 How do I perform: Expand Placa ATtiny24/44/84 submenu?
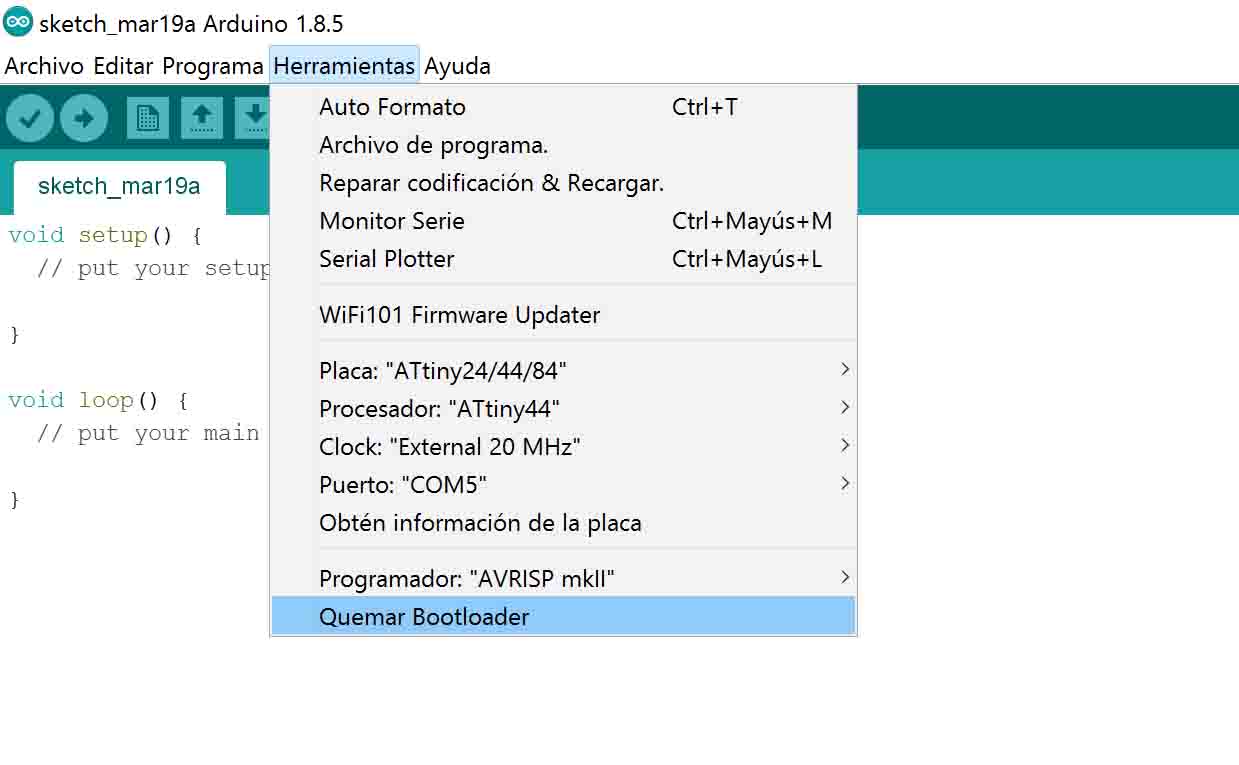click(564, 371)
